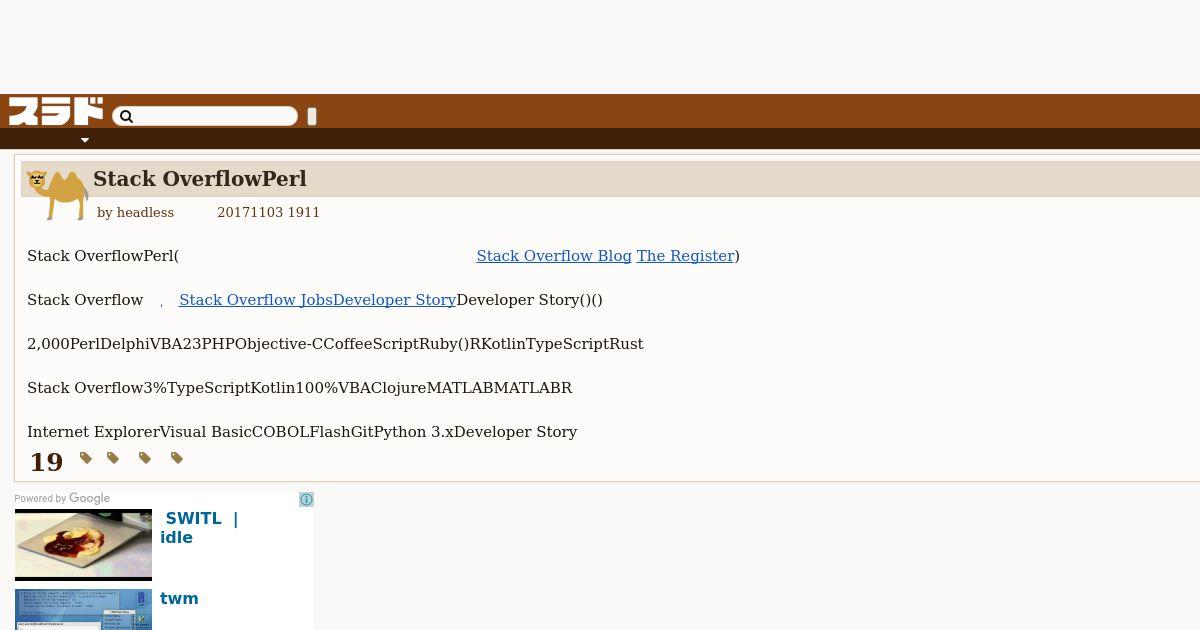The height and width of the screenshot is (630, 1200).
Task: Click the comment count 19
Action: pyautogui.click(x=46, y=462)
